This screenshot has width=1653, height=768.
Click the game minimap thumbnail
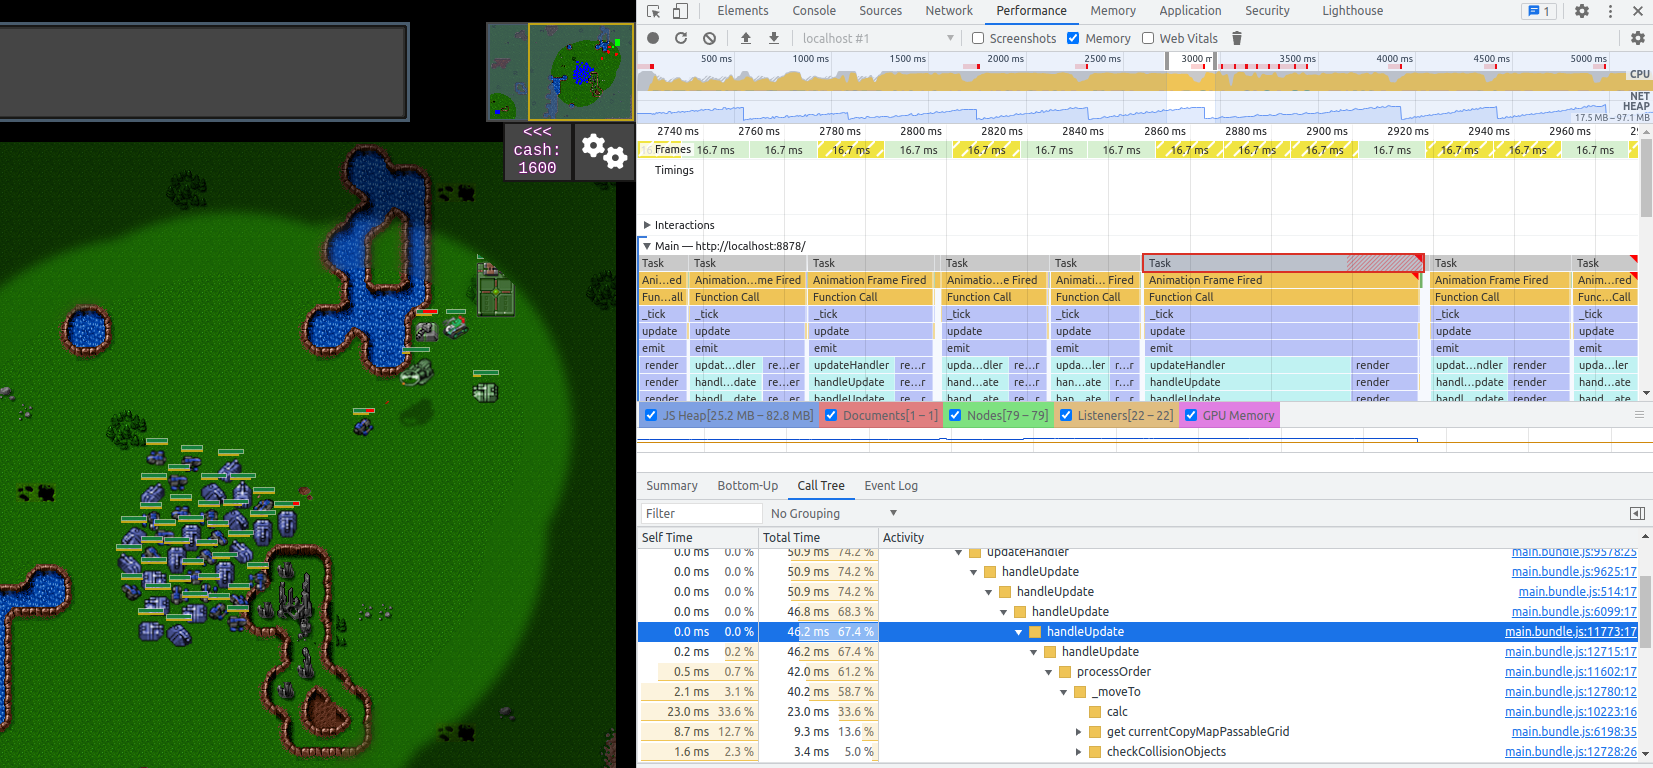(x=560, y=72)
